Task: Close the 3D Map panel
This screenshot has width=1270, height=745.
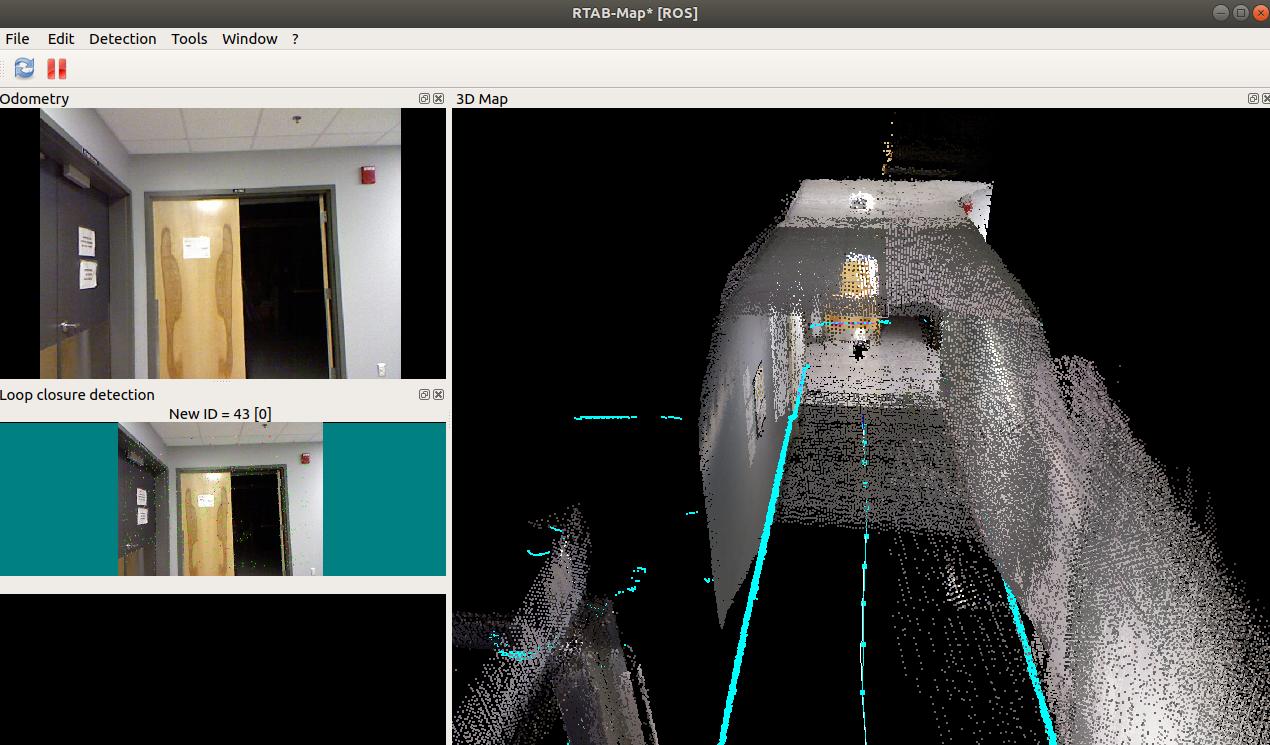Action: [1264, 99]
